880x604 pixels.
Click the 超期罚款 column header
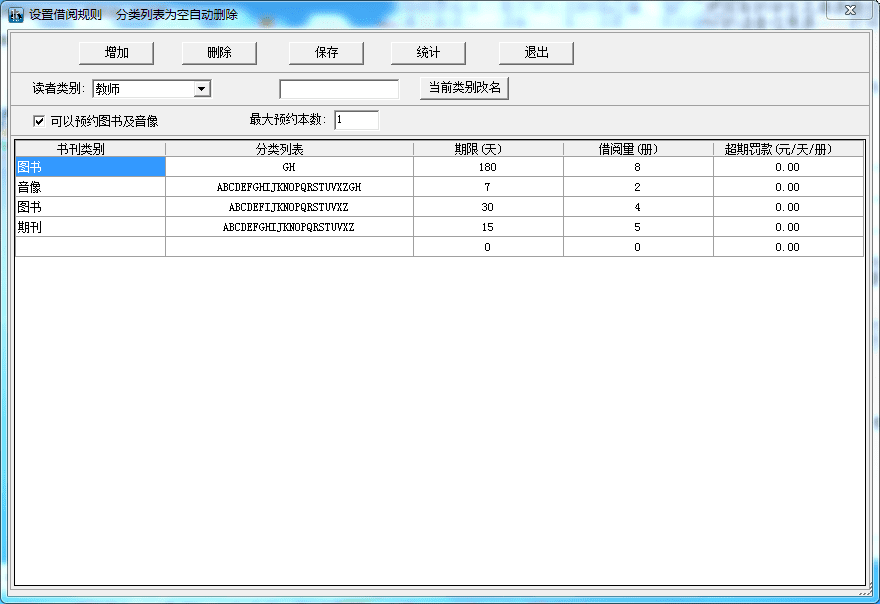tap(787, 149)
